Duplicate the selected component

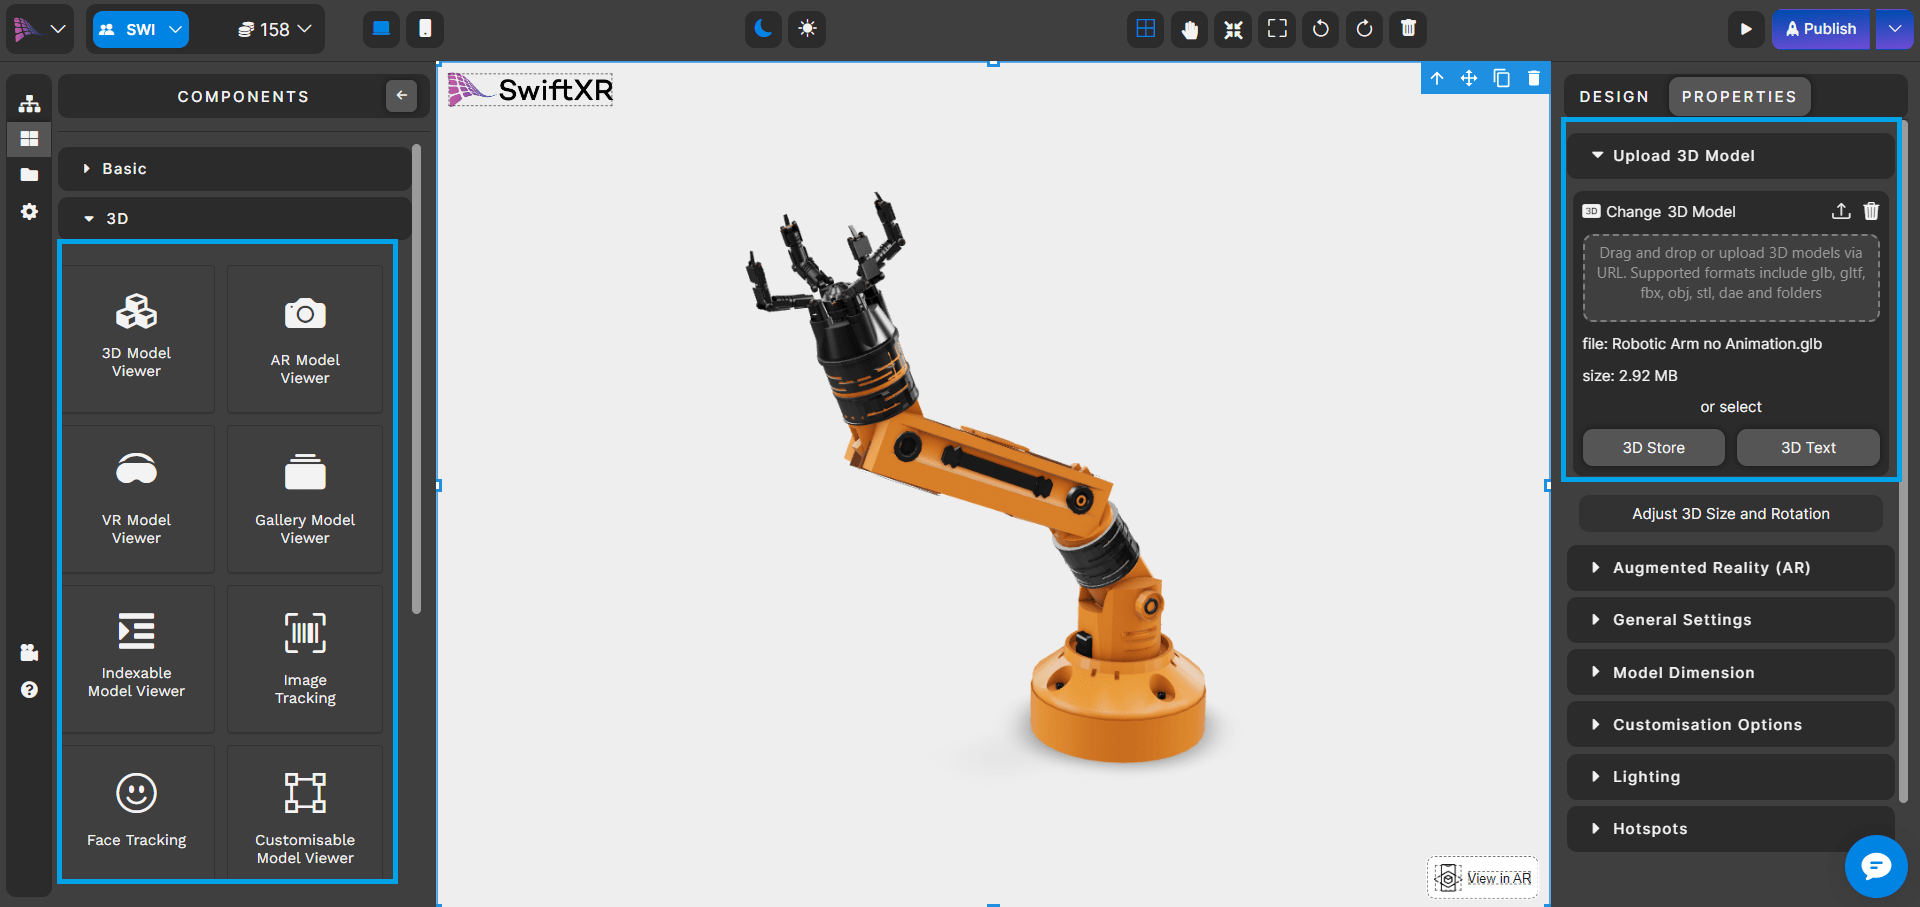click(x=1501, y=78)
